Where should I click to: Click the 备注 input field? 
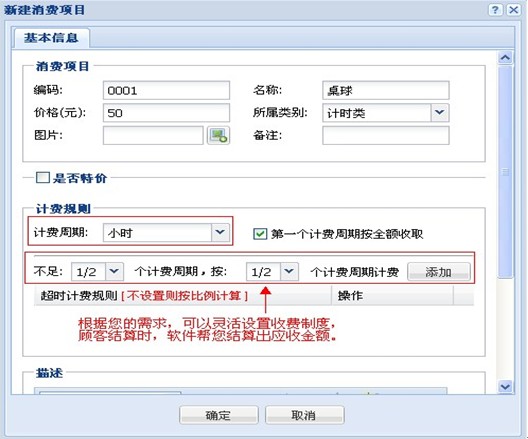click(386, 135)
